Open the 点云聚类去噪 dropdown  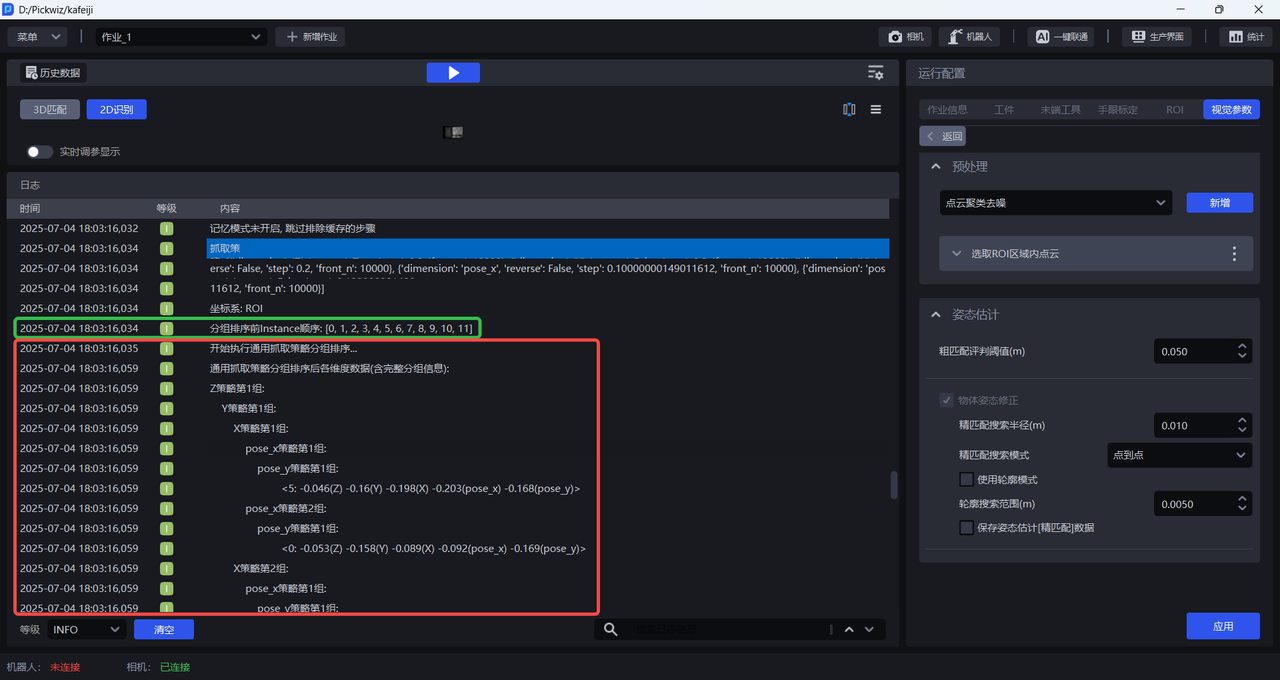[1055, 203]
